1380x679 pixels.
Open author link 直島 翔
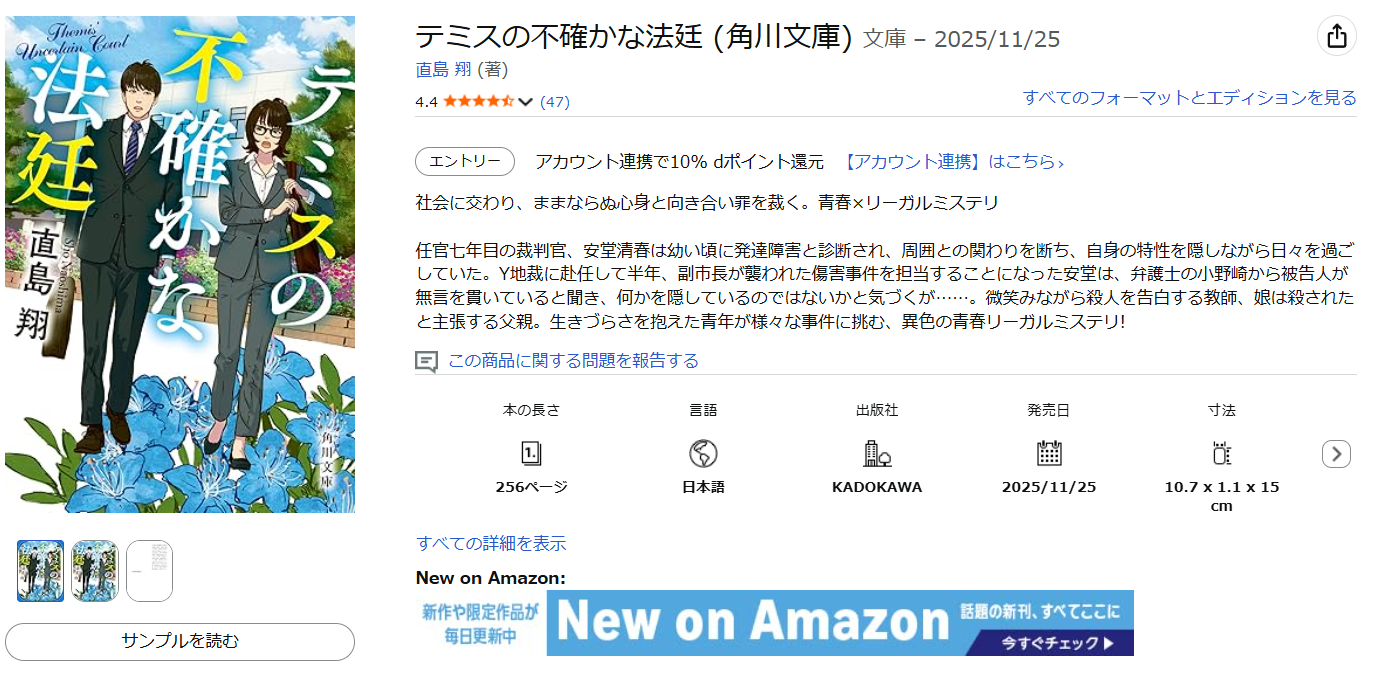point(444,70)
